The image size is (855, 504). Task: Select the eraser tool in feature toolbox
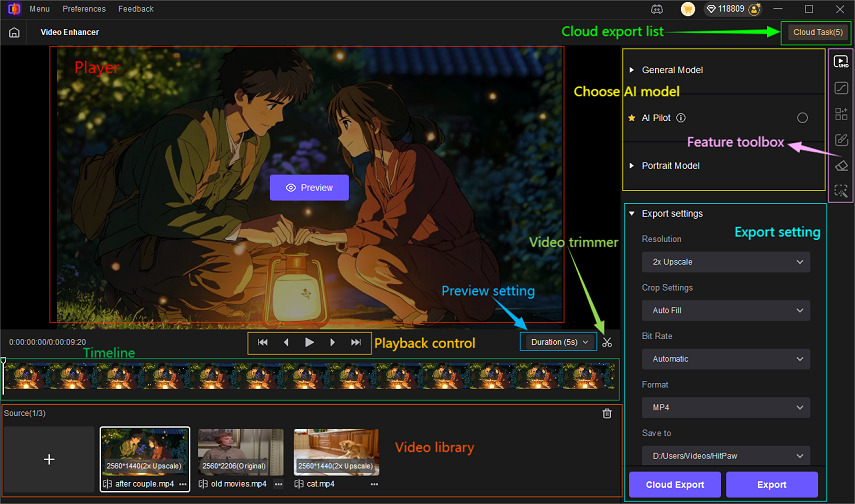841,165
